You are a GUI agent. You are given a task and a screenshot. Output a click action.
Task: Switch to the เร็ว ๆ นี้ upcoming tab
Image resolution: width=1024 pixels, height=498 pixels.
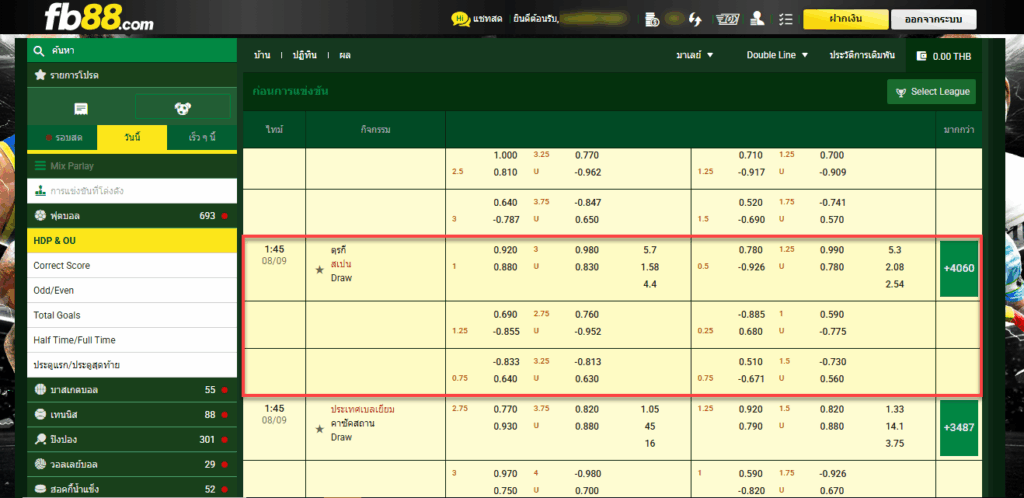202,138
